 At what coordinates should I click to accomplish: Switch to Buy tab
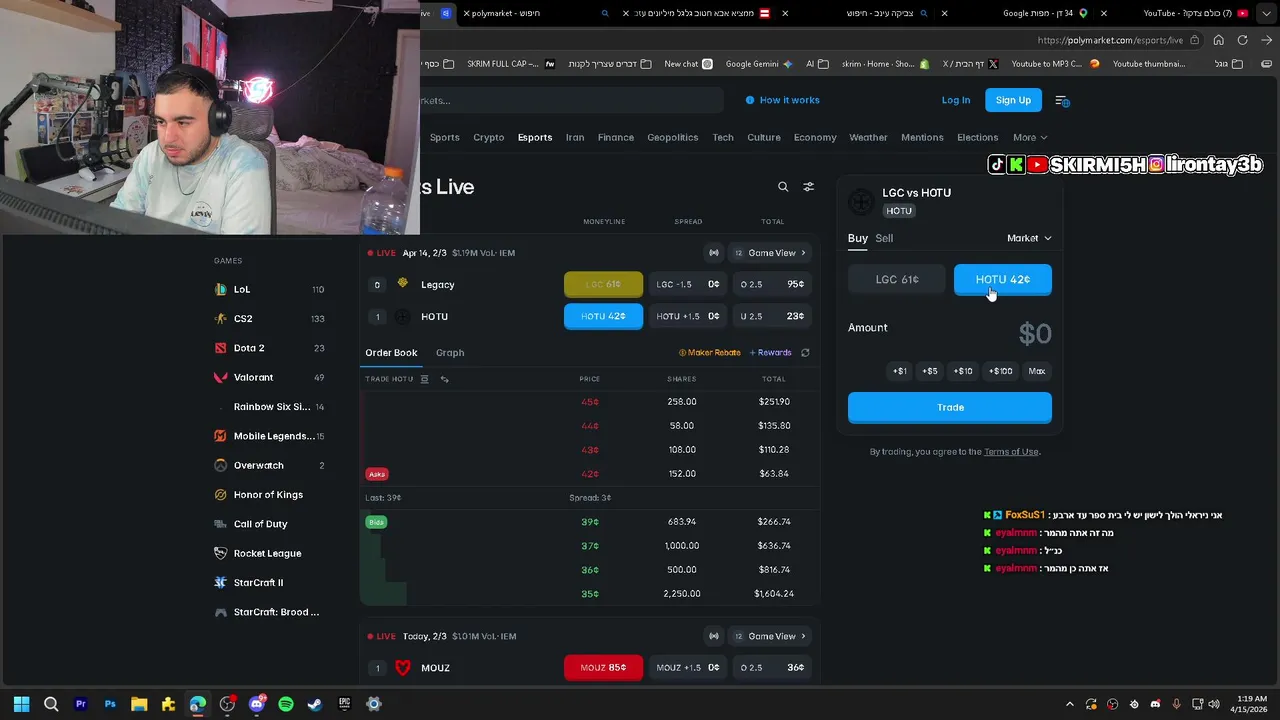point(858,238)
